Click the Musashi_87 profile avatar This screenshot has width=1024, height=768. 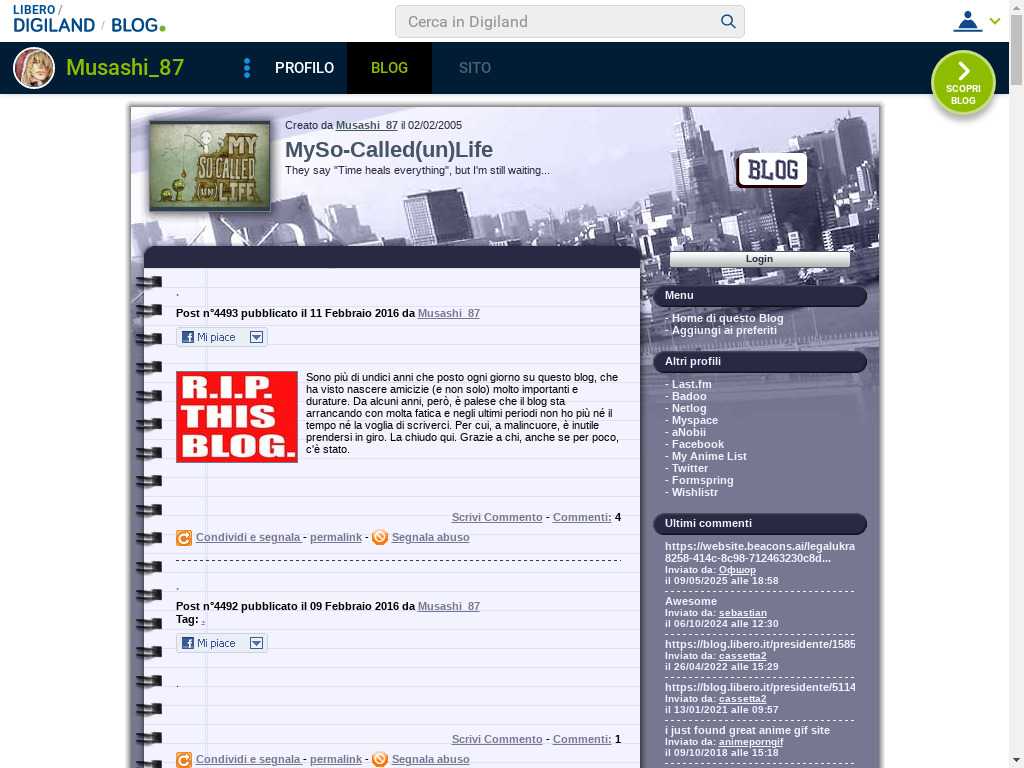pos(34,68)
